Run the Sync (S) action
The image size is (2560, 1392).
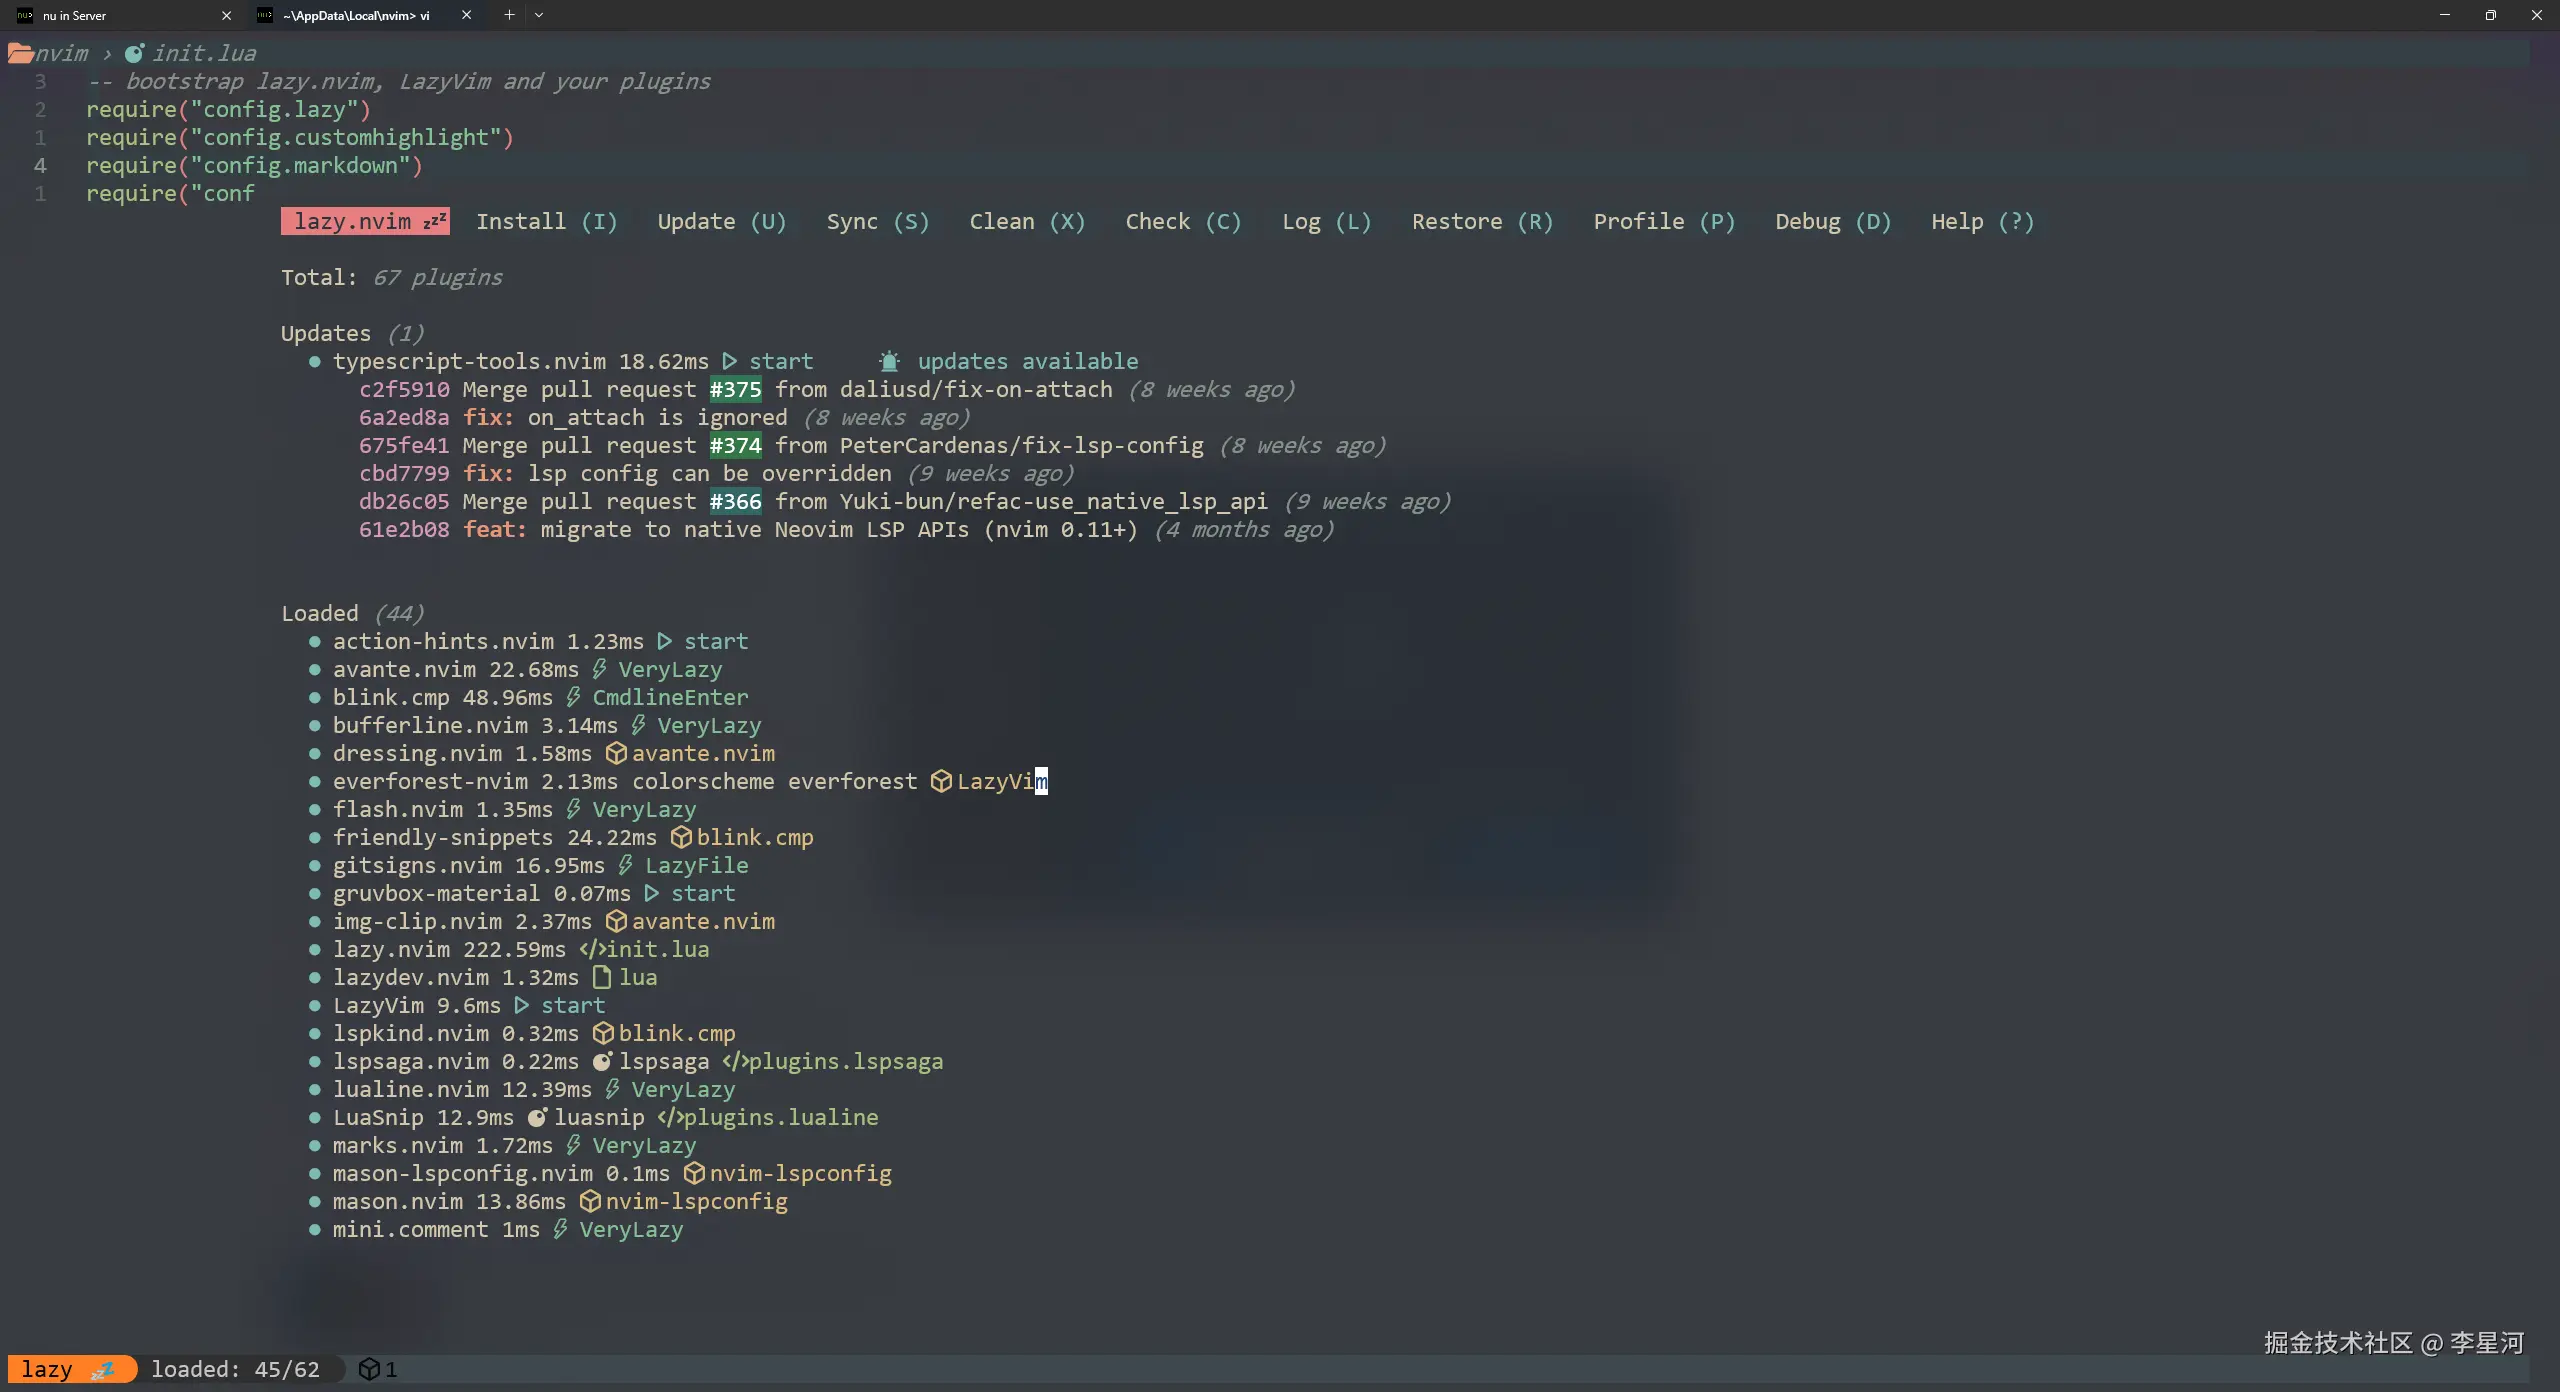point(877,221)
